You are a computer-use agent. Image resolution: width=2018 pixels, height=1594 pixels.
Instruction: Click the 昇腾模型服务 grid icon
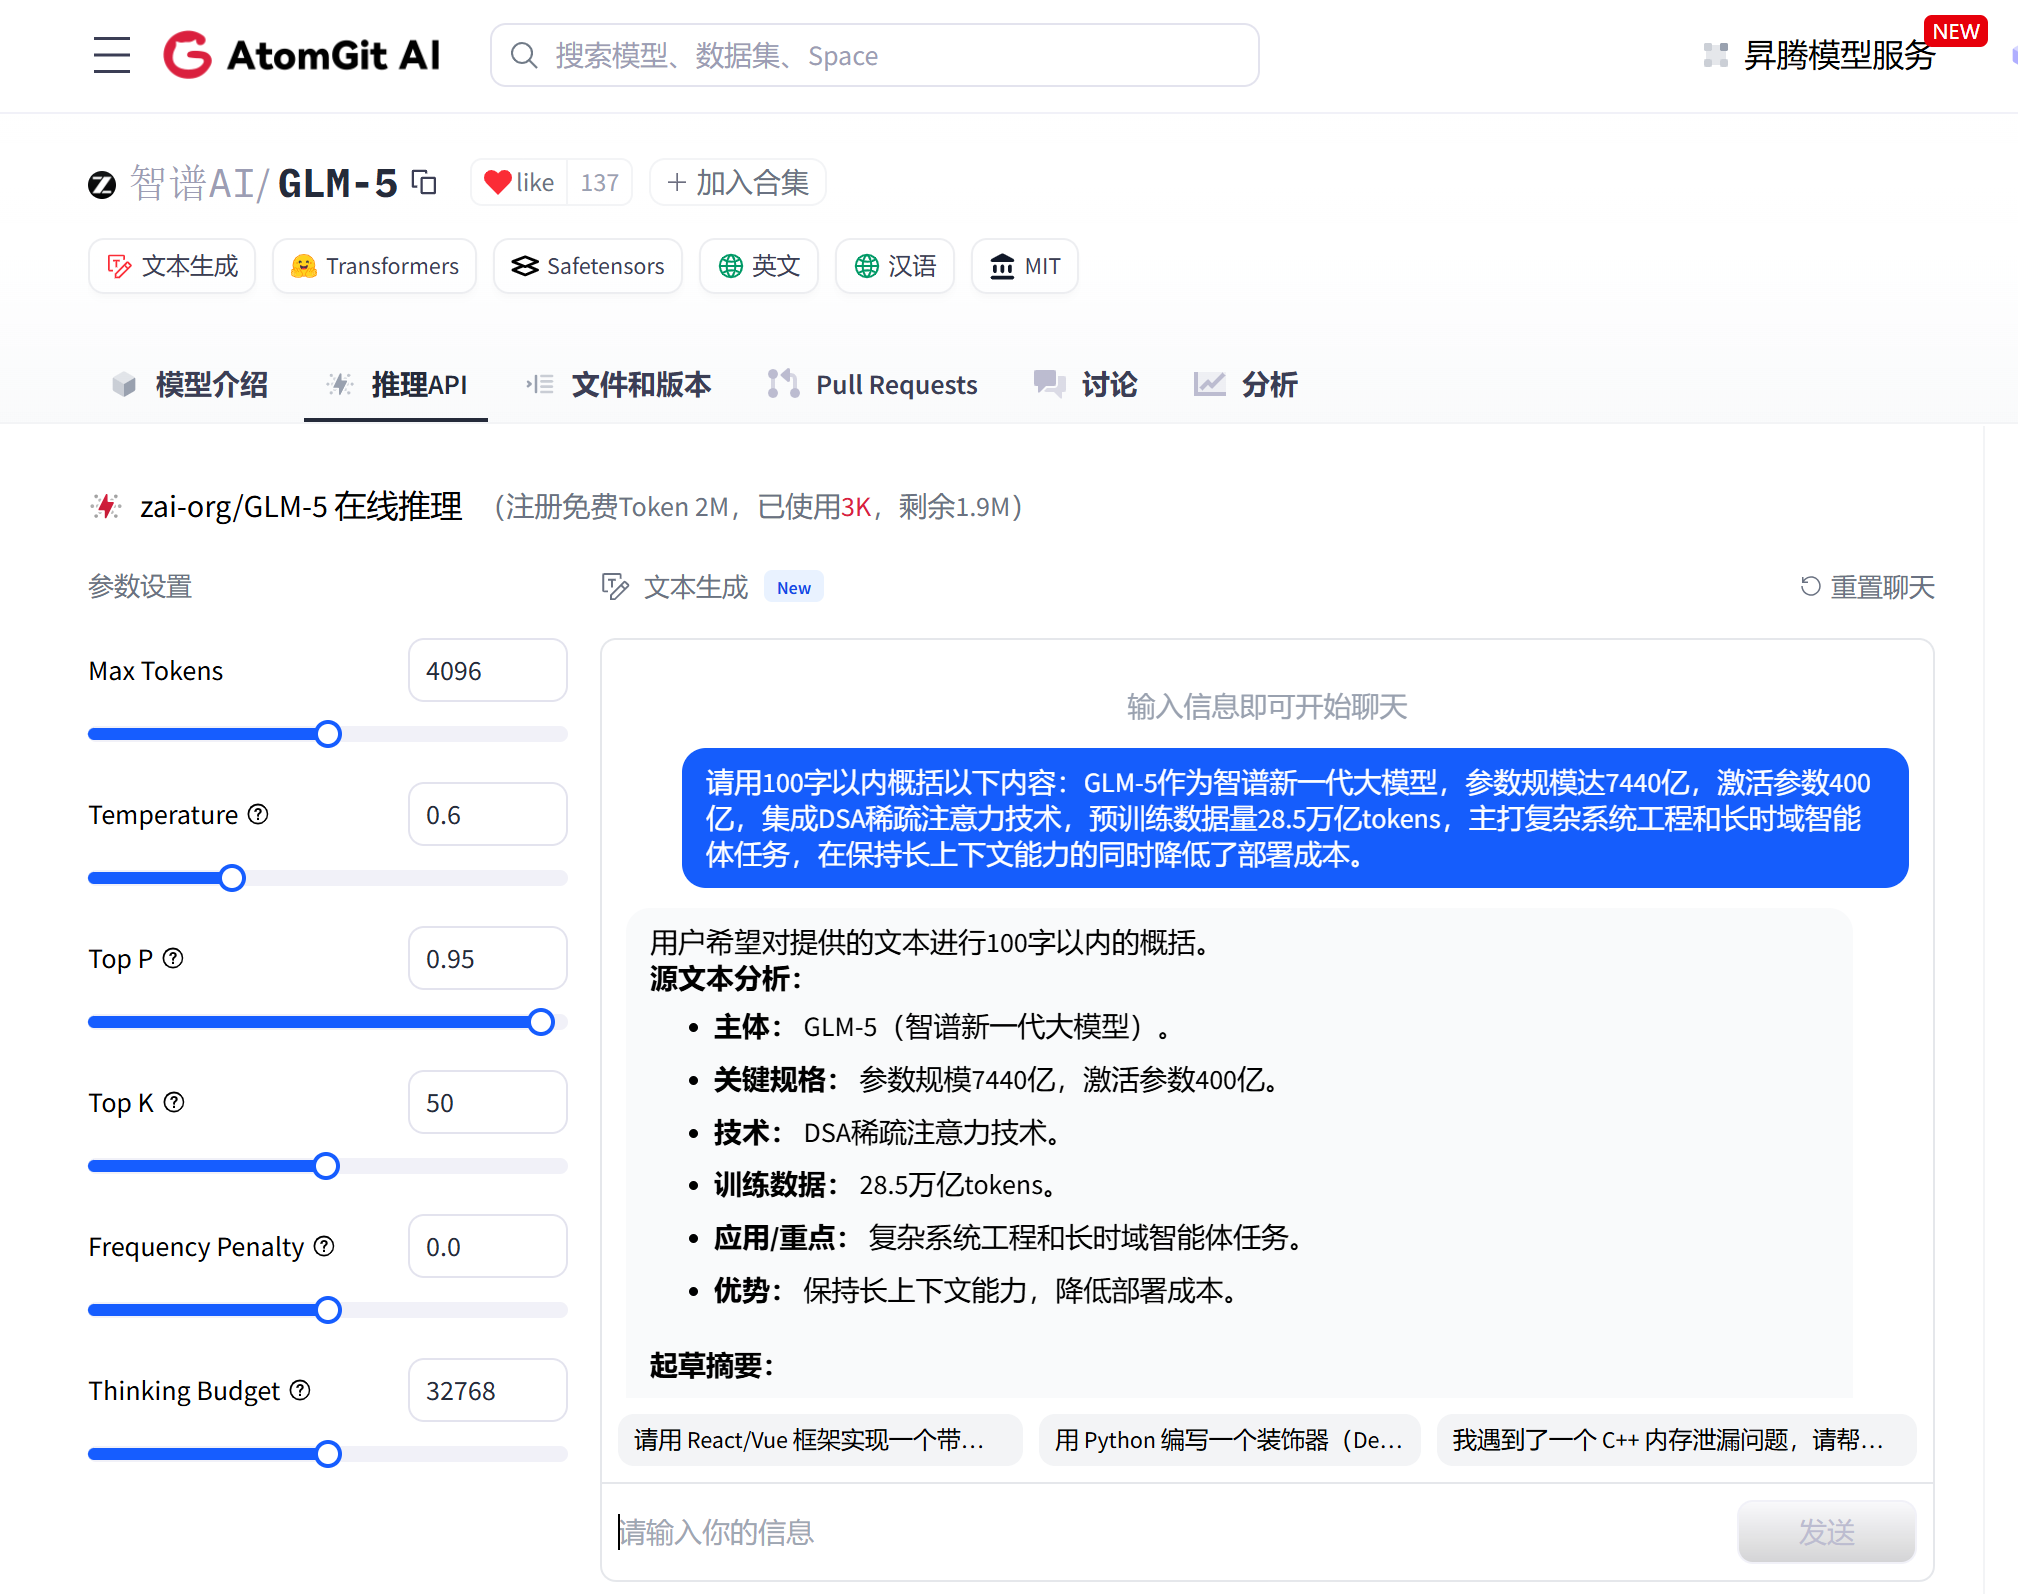(1715, 55)
